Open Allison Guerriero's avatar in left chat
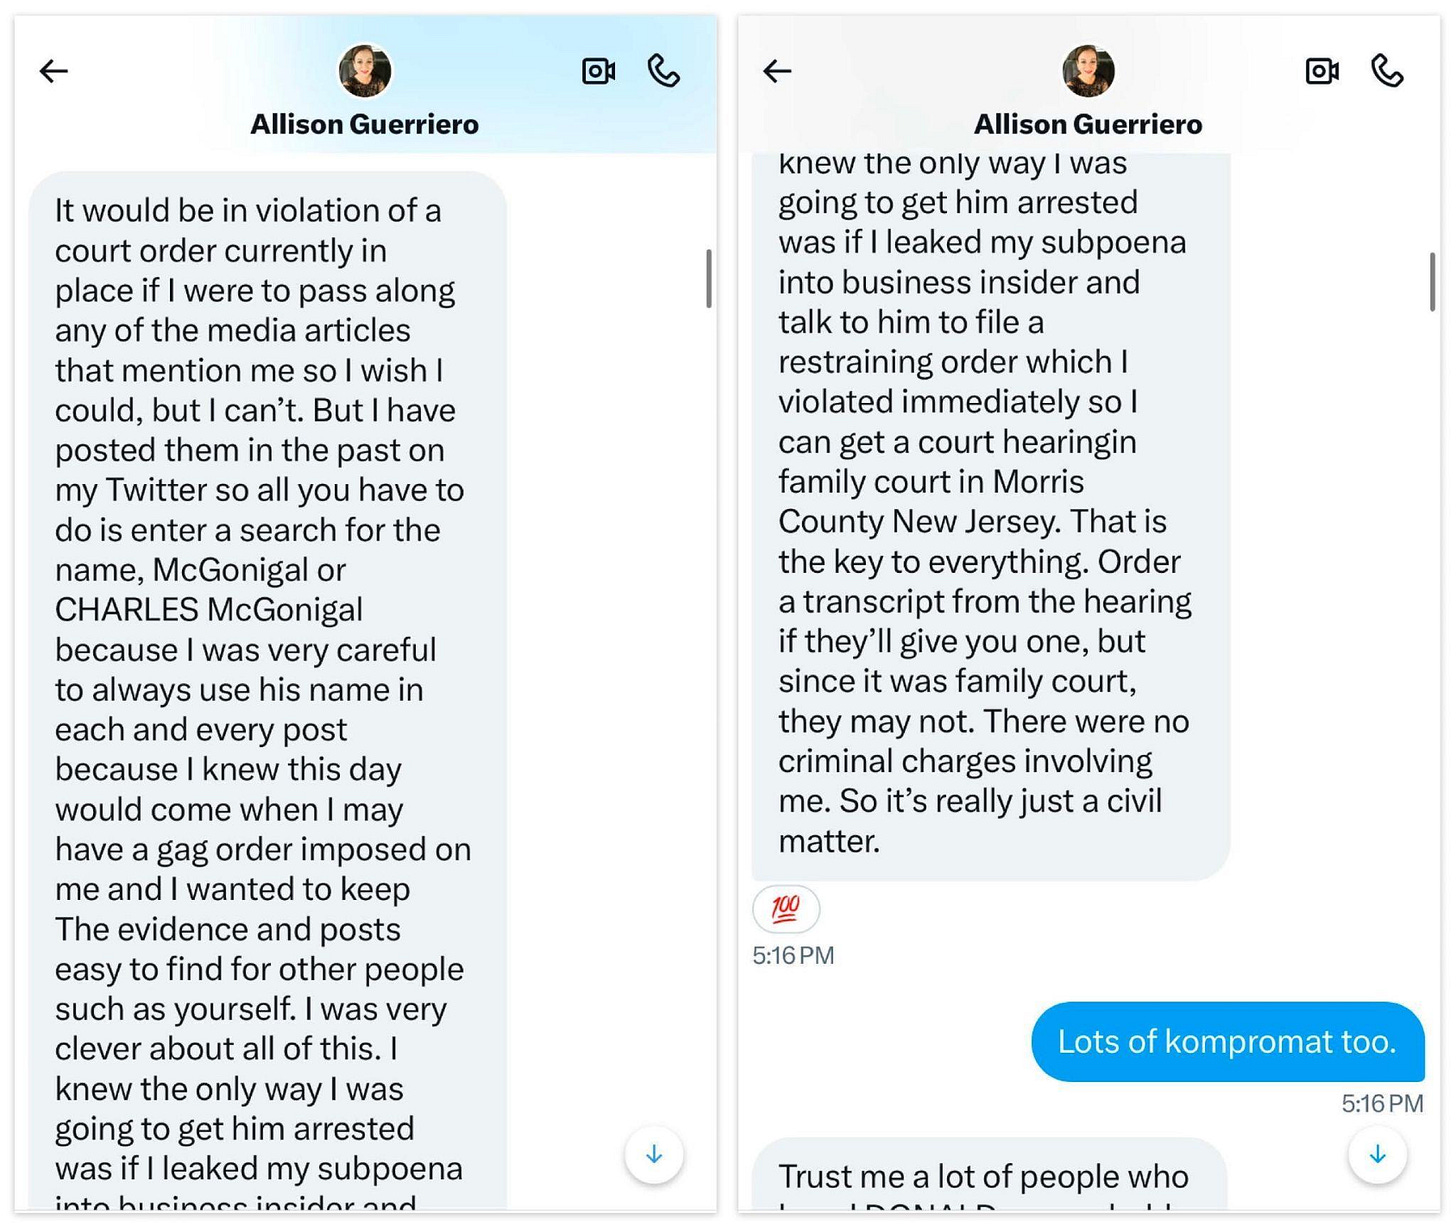Viewport: 1456px width, 1229px height. pos(365,71)
